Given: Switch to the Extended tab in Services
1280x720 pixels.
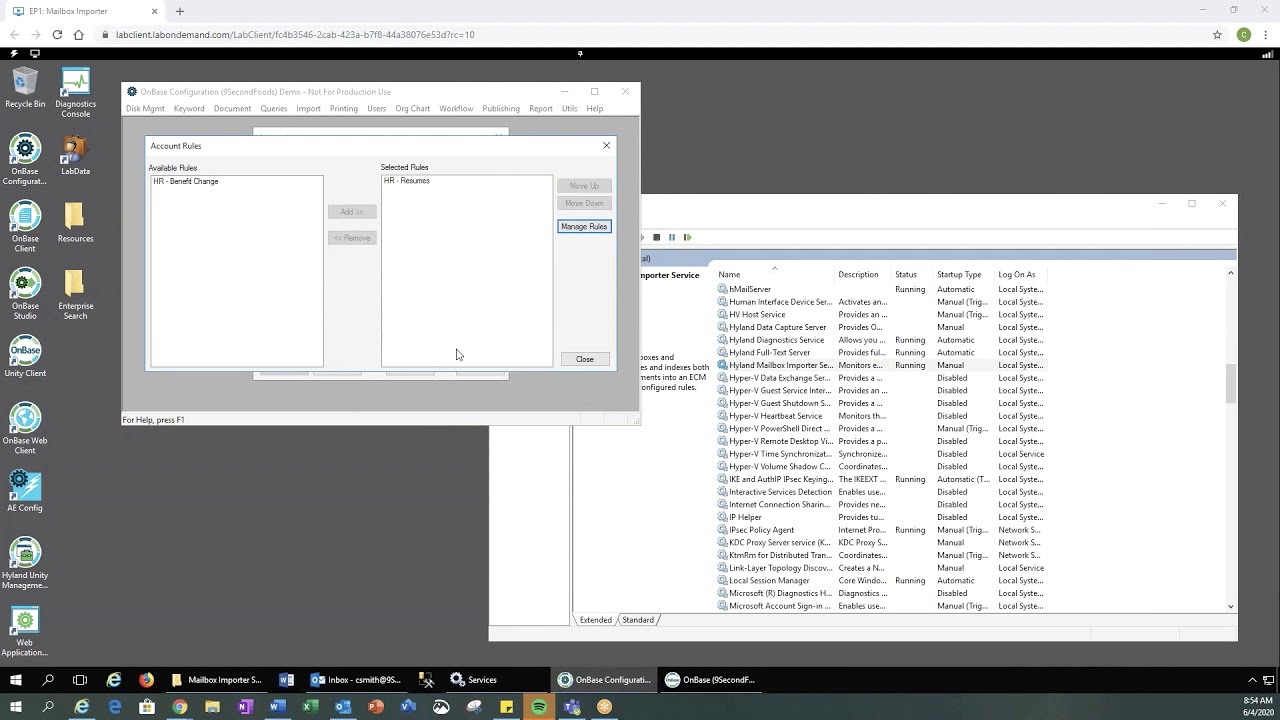Looking at the screenshot, I should (595, 620).
